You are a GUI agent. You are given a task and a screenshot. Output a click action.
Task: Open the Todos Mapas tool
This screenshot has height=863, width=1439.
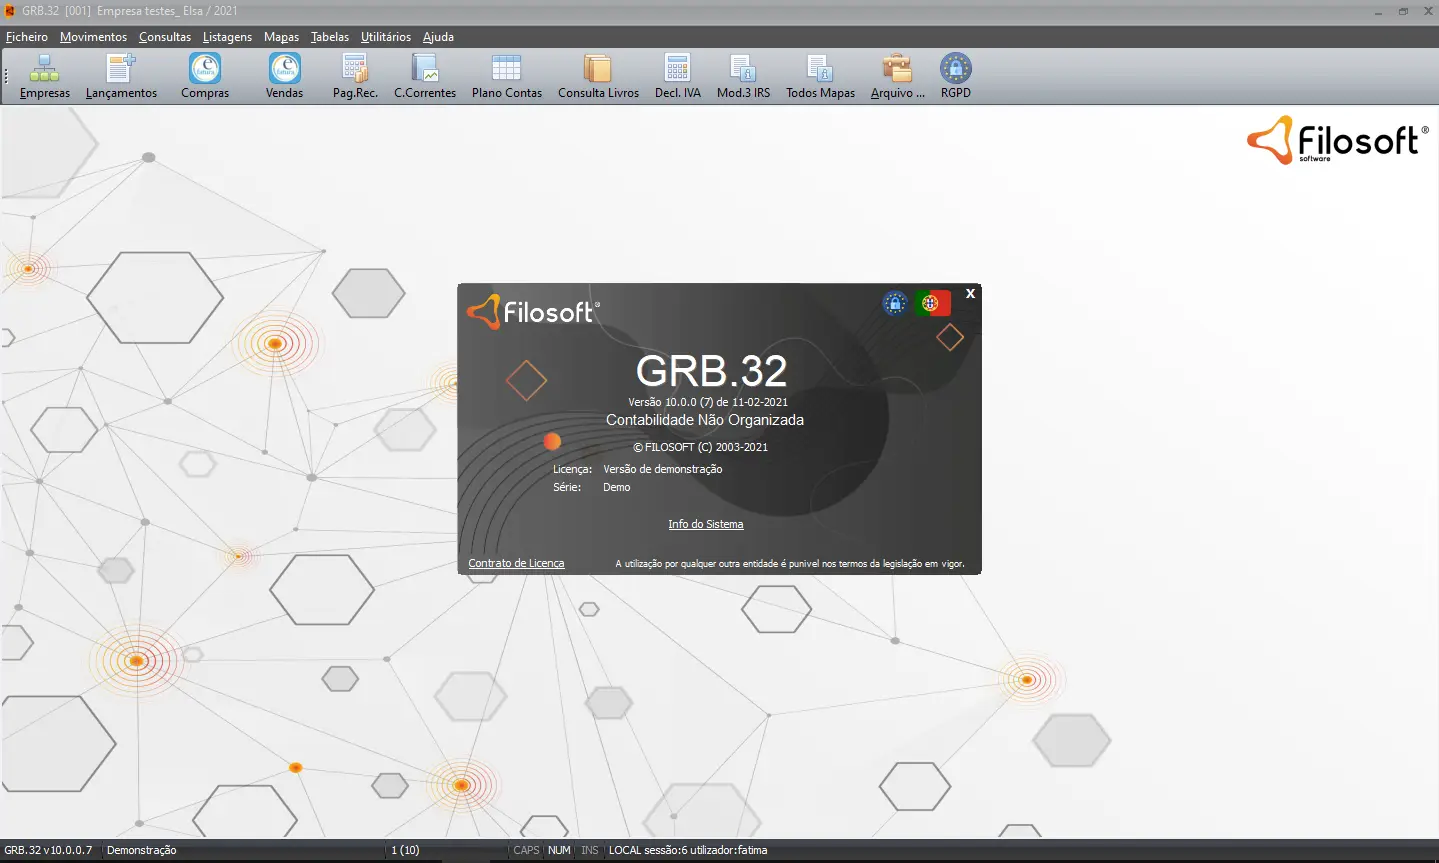click(x=820, y=75)
